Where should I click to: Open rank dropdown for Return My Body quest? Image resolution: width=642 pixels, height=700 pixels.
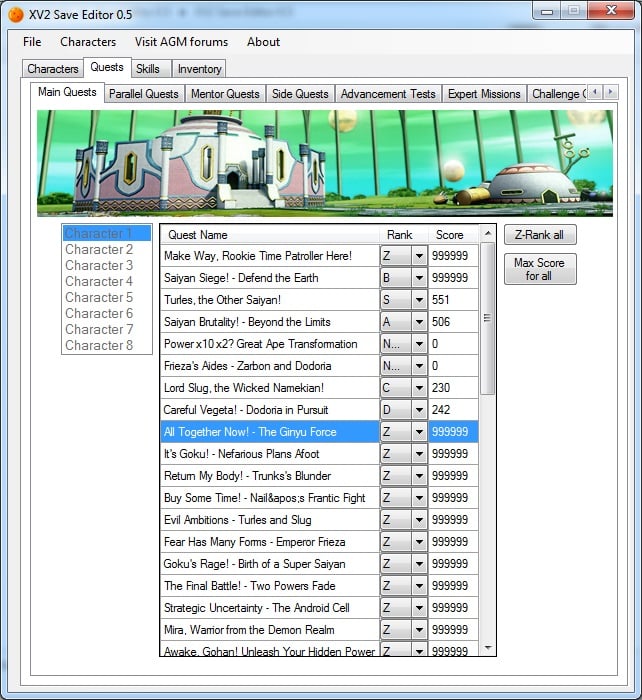point(419,475)
